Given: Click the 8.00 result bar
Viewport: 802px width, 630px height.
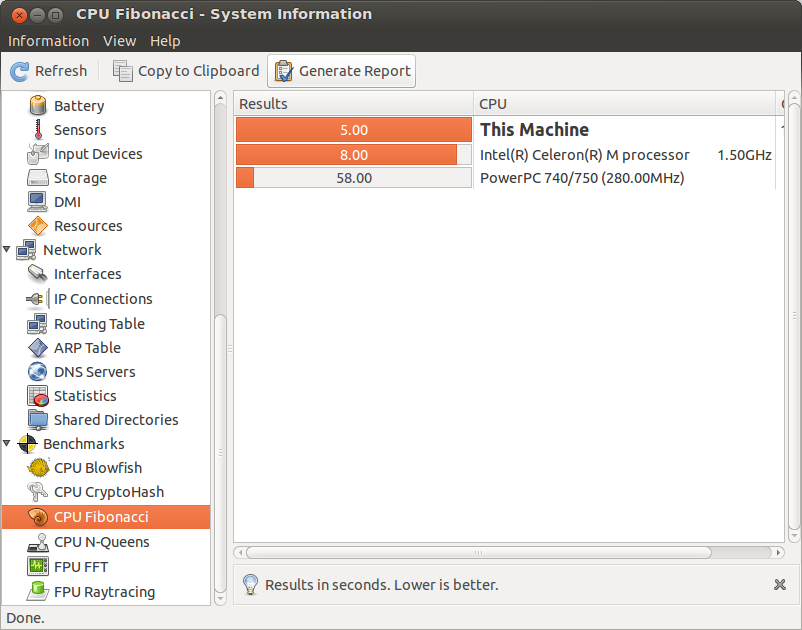Looking at the screenshot, I should click(x=354, y=155).
